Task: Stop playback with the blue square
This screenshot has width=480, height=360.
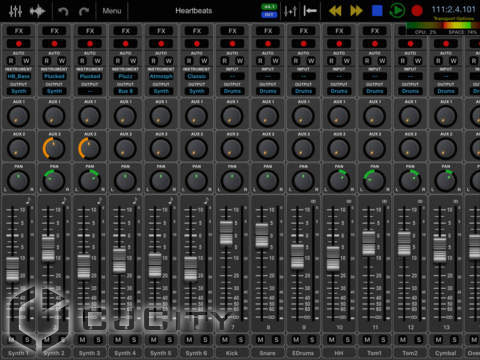Action: (377, 11)
